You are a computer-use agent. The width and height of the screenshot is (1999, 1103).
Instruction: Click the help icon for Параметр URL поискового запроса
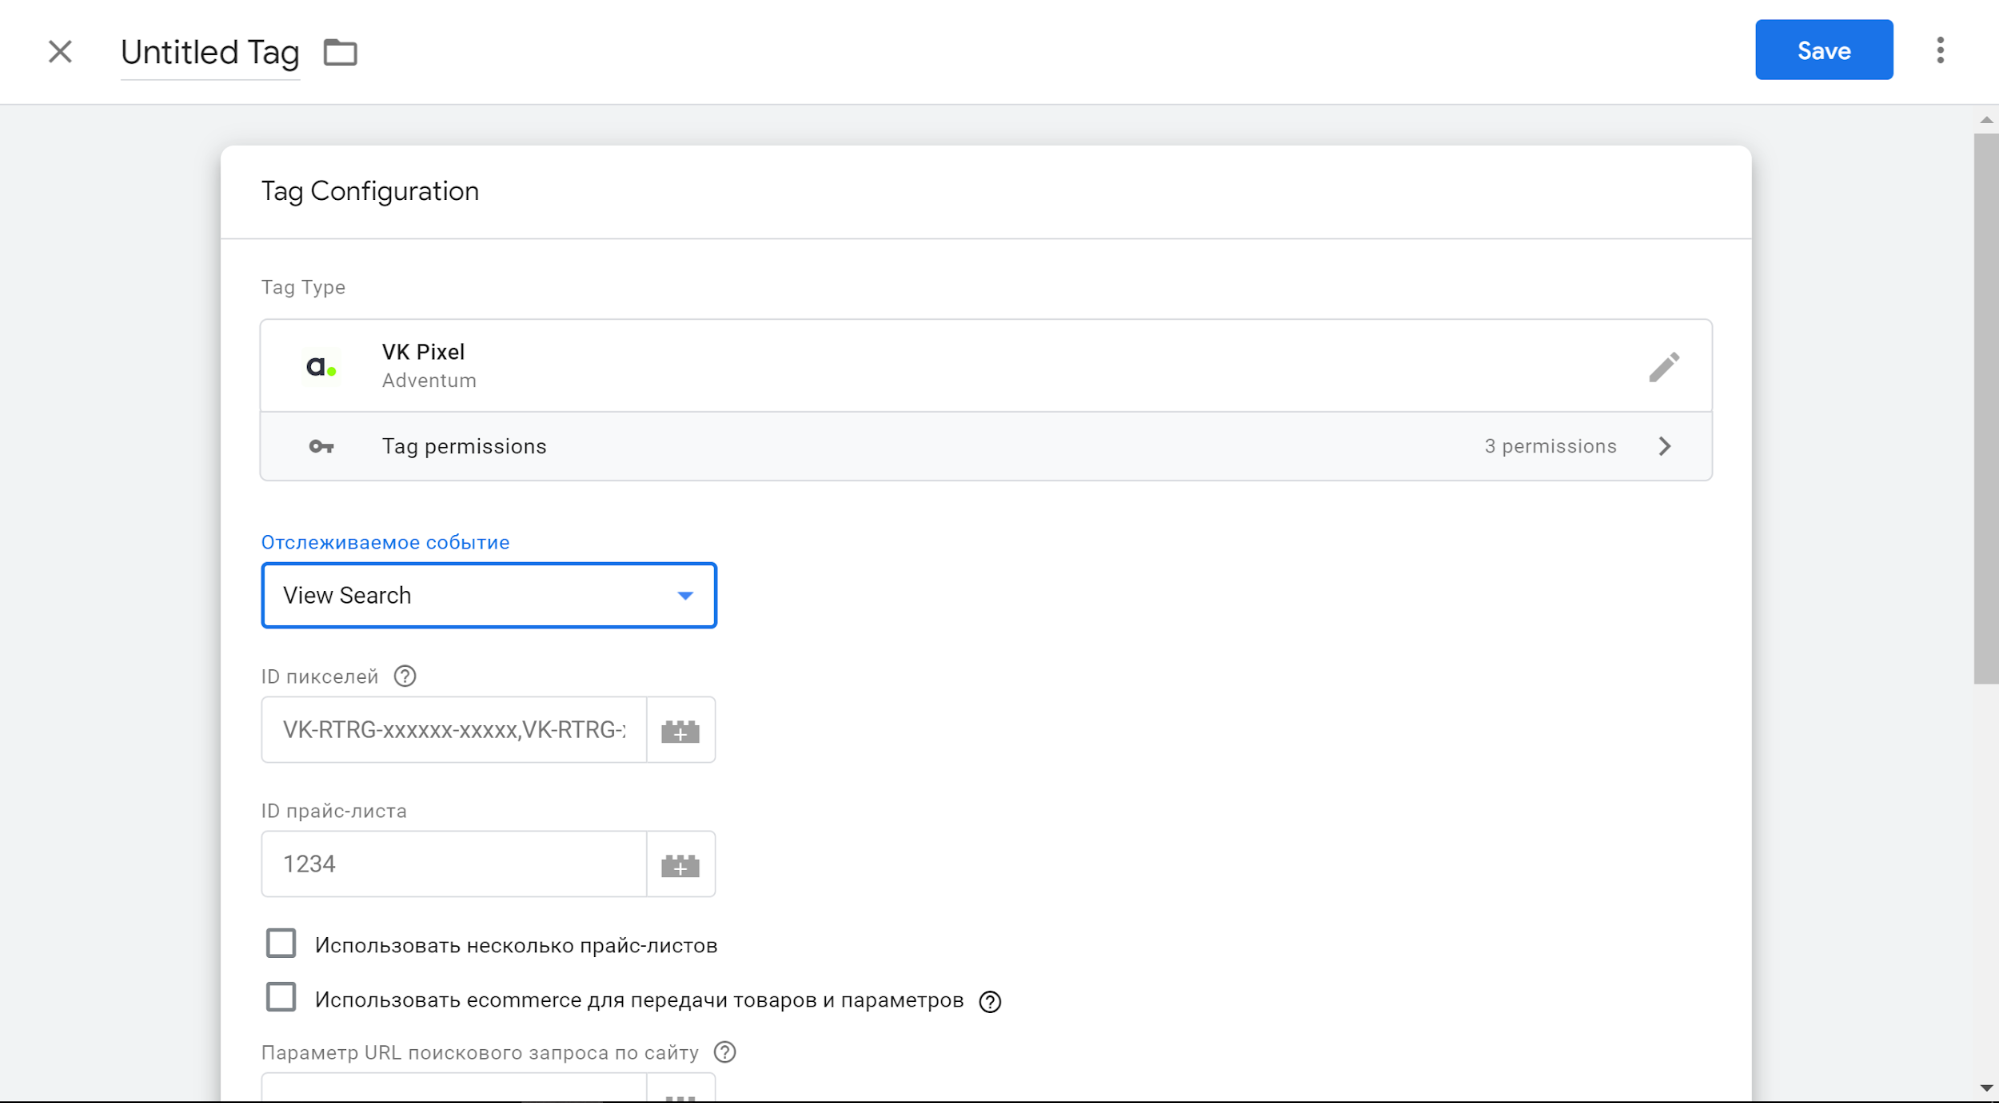click(x=725, y=1052)
